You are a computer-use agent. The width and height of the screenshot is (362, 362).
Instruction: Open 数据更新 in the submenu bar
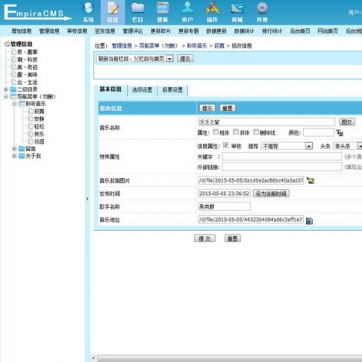(x=216, y=31)
